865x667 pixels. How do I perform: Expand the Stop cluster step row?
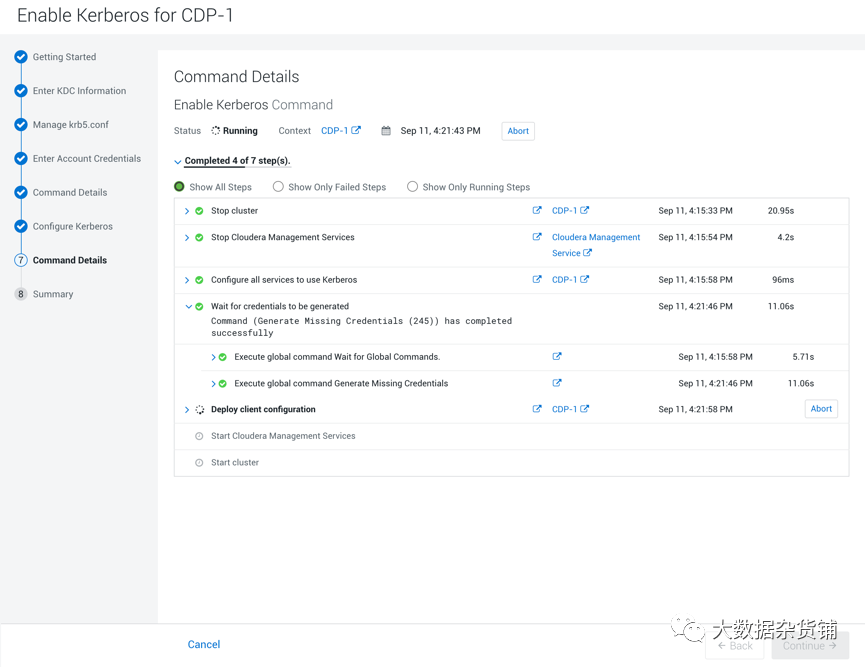point(187,211)
